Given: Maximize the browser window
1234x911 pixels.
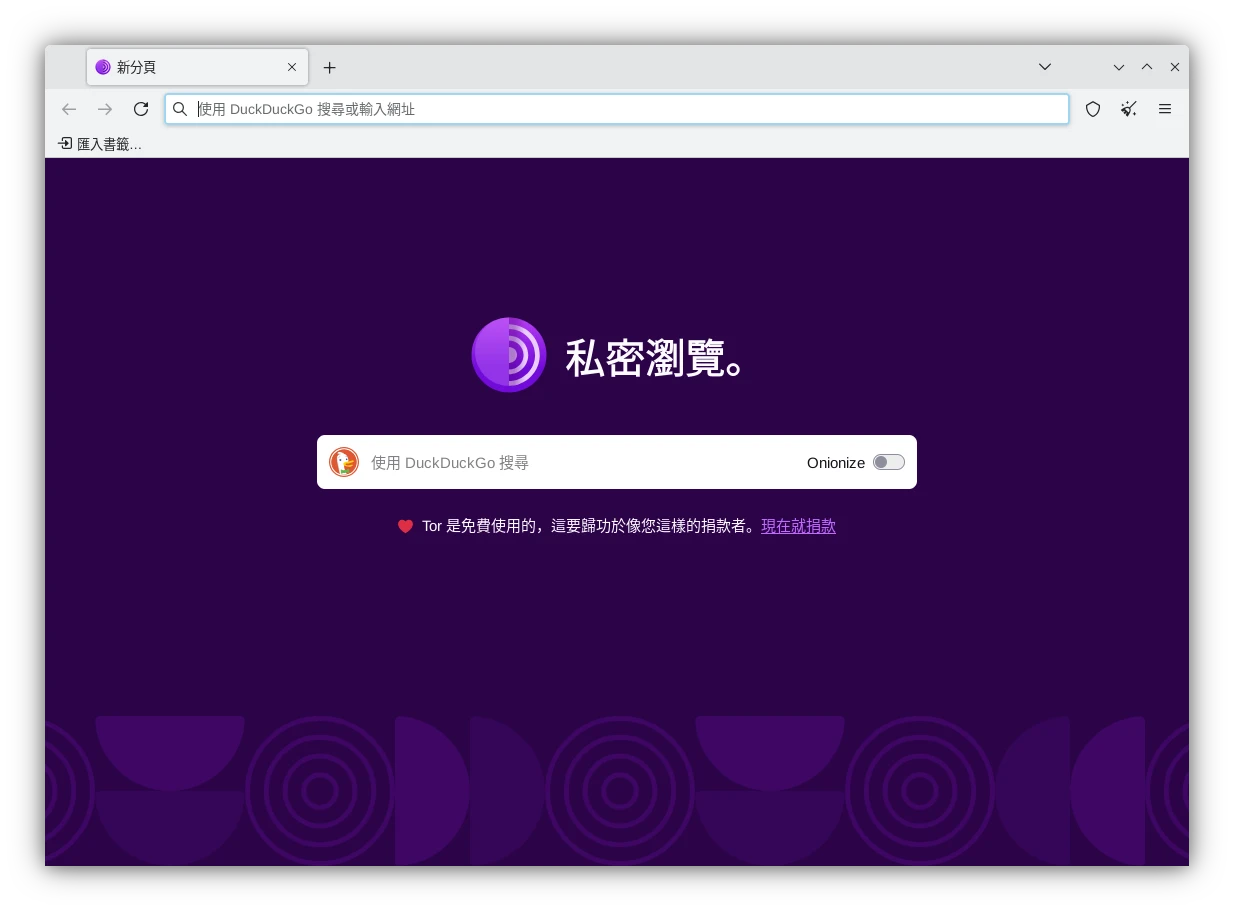Looking at the screenshot, I should click(x=1147, y=67).
